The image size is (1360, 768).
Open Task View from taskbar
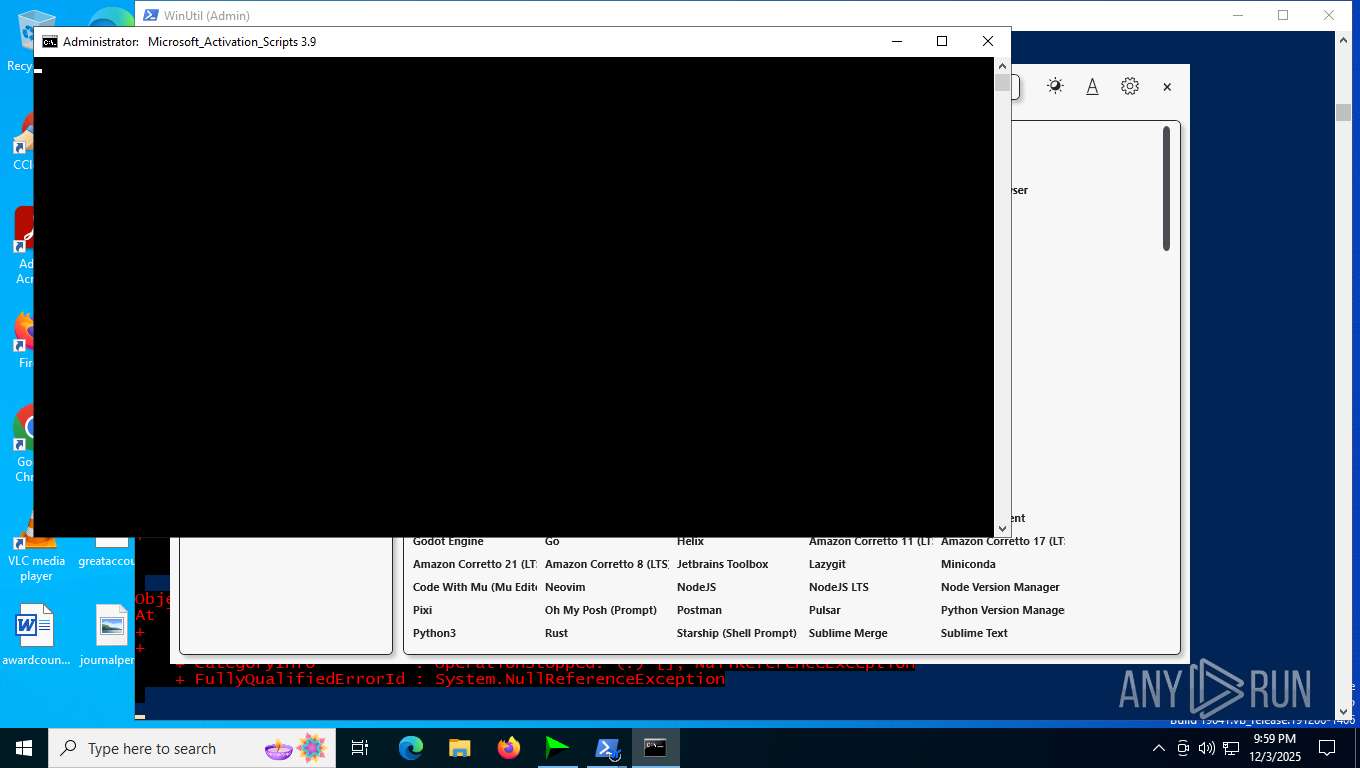pyautogui.click(x=360, y=748)
